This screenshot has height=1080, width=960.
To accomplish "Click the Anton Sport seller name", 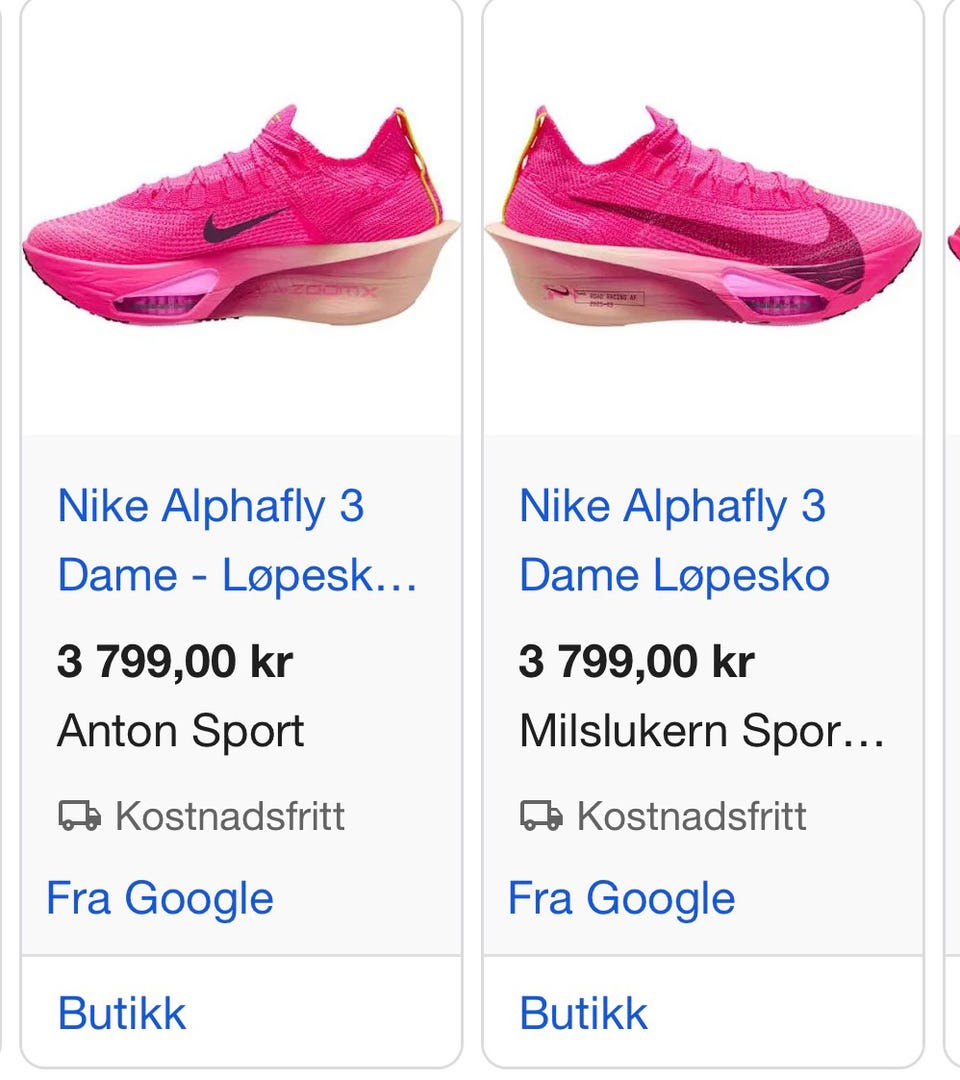I will pyautogui.click(x=180, y=731).
